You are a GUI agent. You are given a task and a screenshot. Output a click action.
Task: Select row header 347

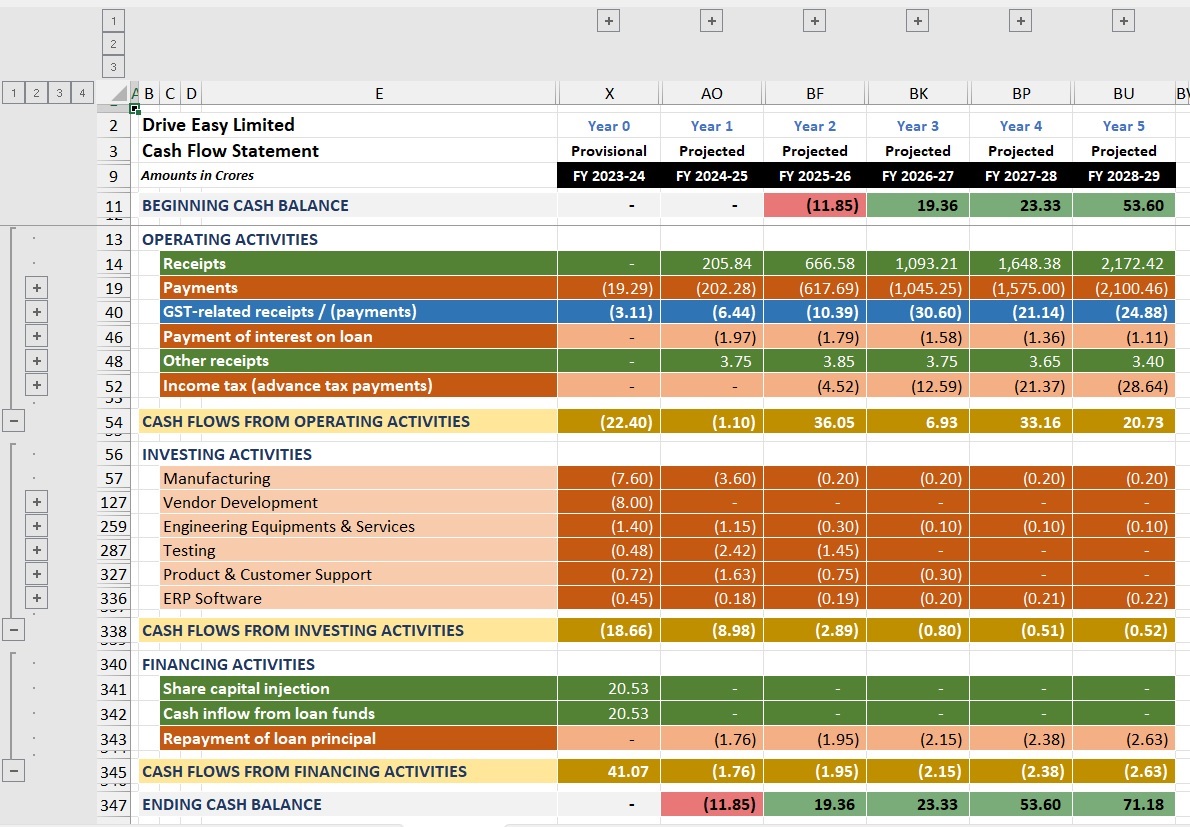pyautogui.click(x=114, y=805)
